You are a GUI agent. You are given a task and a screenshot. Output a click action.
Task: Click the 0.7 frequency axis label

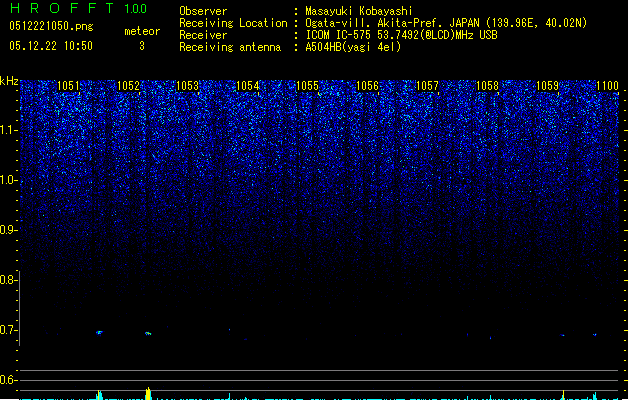[8, 330]
